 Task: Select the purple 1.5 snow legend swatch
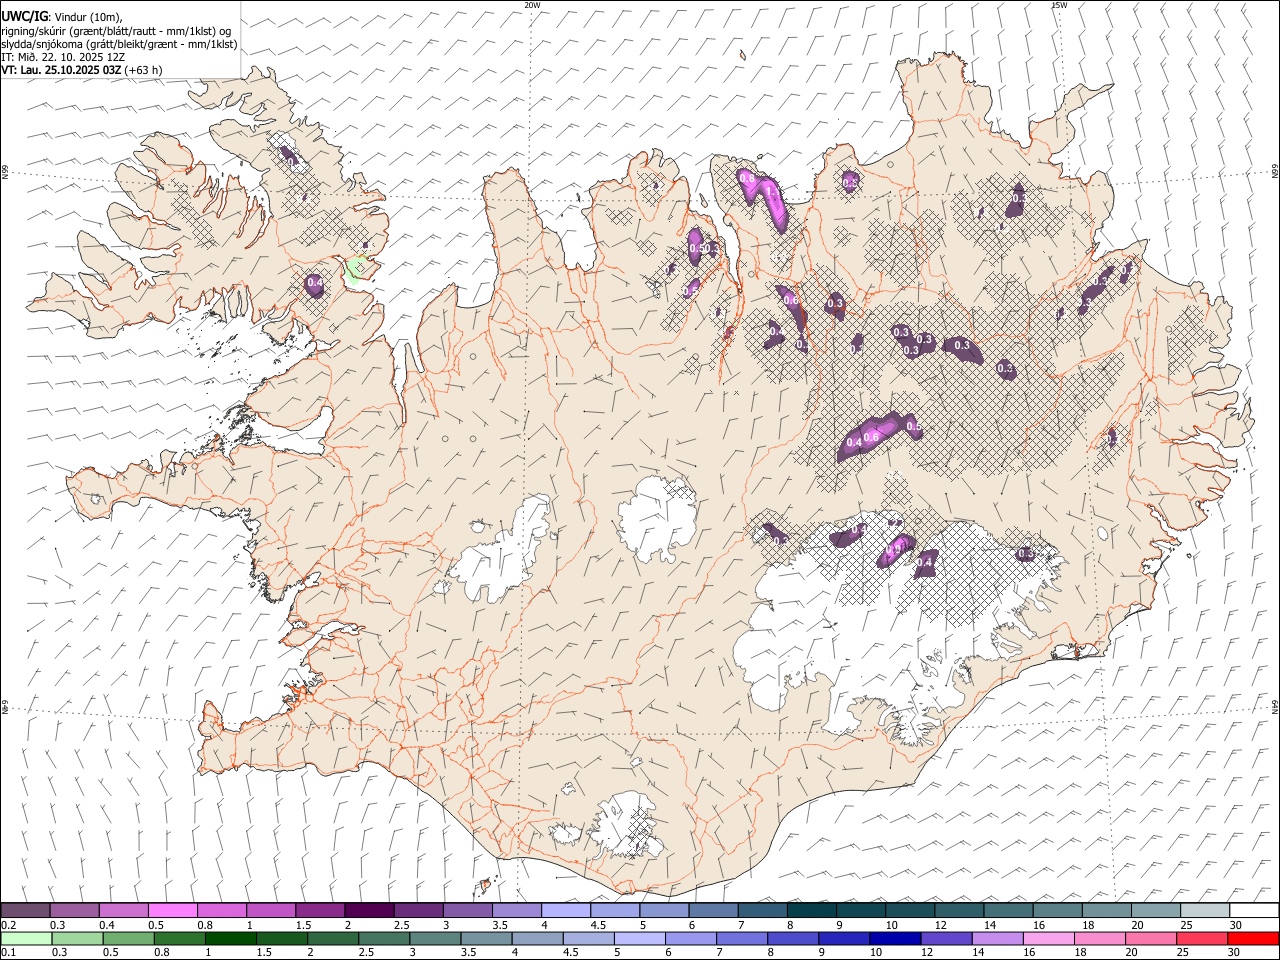(x=320, y=911)
